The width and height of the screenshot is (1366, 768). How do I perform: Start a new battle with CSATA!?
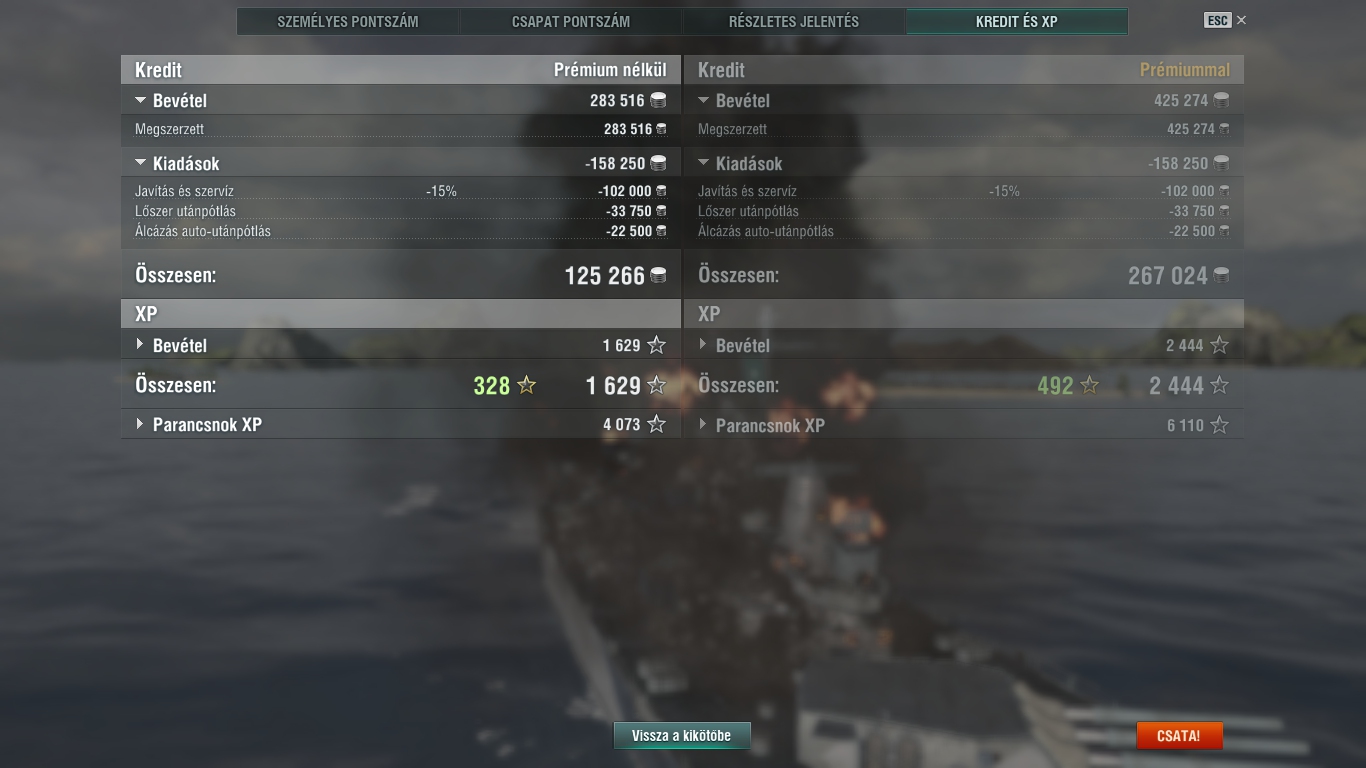click(x=1179, y=736)
